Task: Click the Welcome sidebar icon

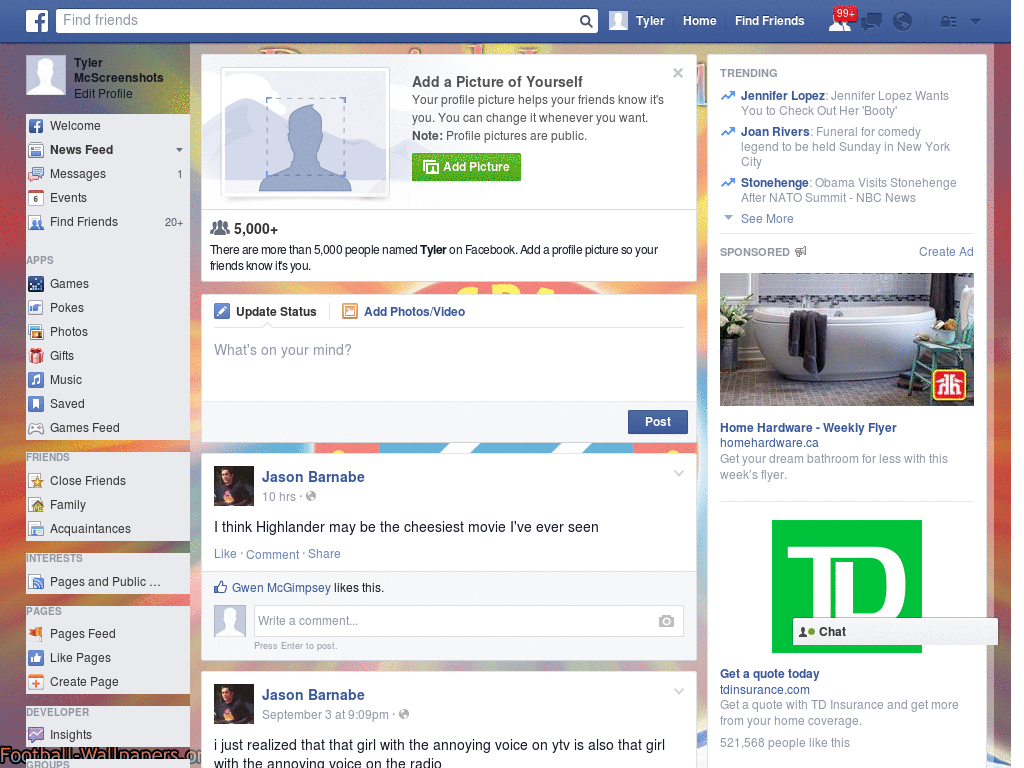Action: [x=36, y=126]
